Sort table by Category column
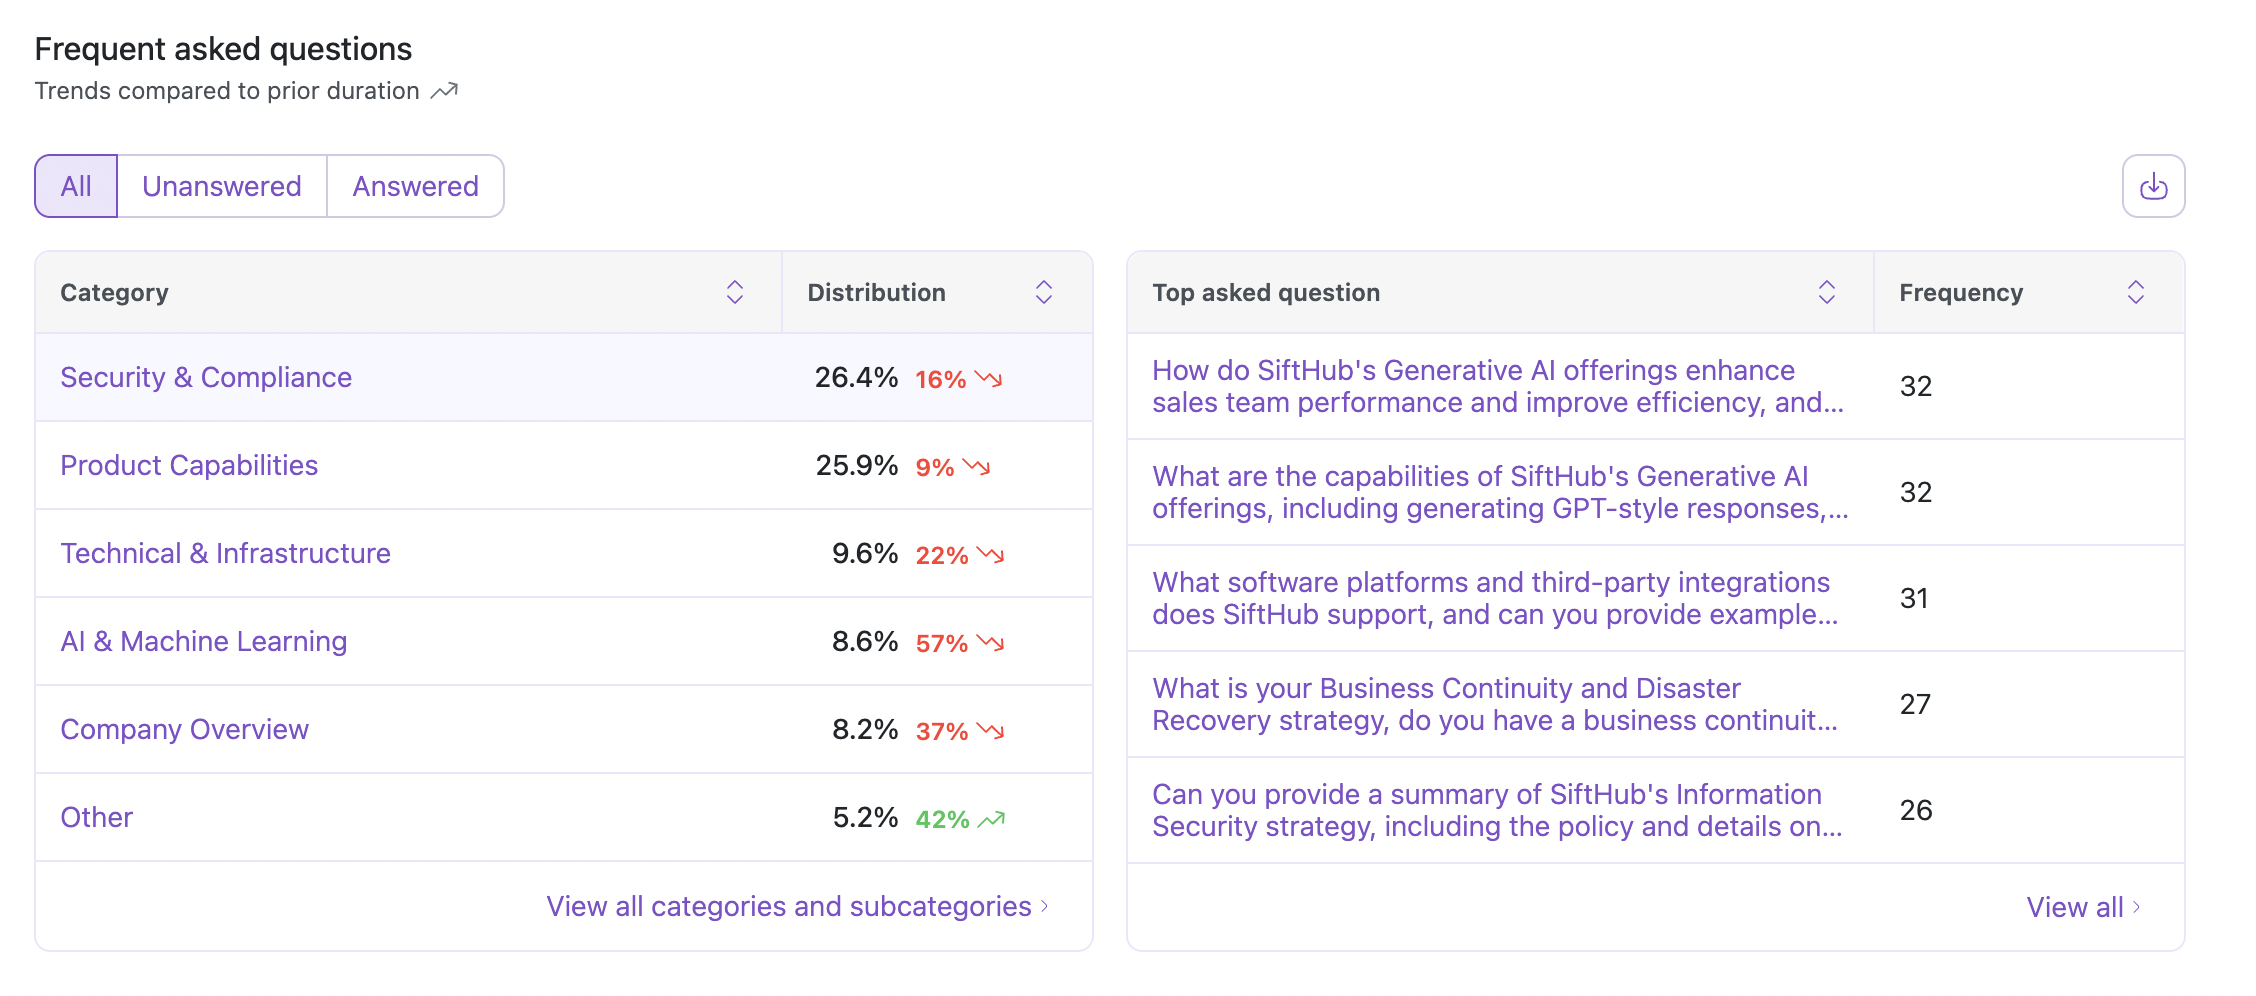This screenshot has height=996, width=2256. point(735,292)
